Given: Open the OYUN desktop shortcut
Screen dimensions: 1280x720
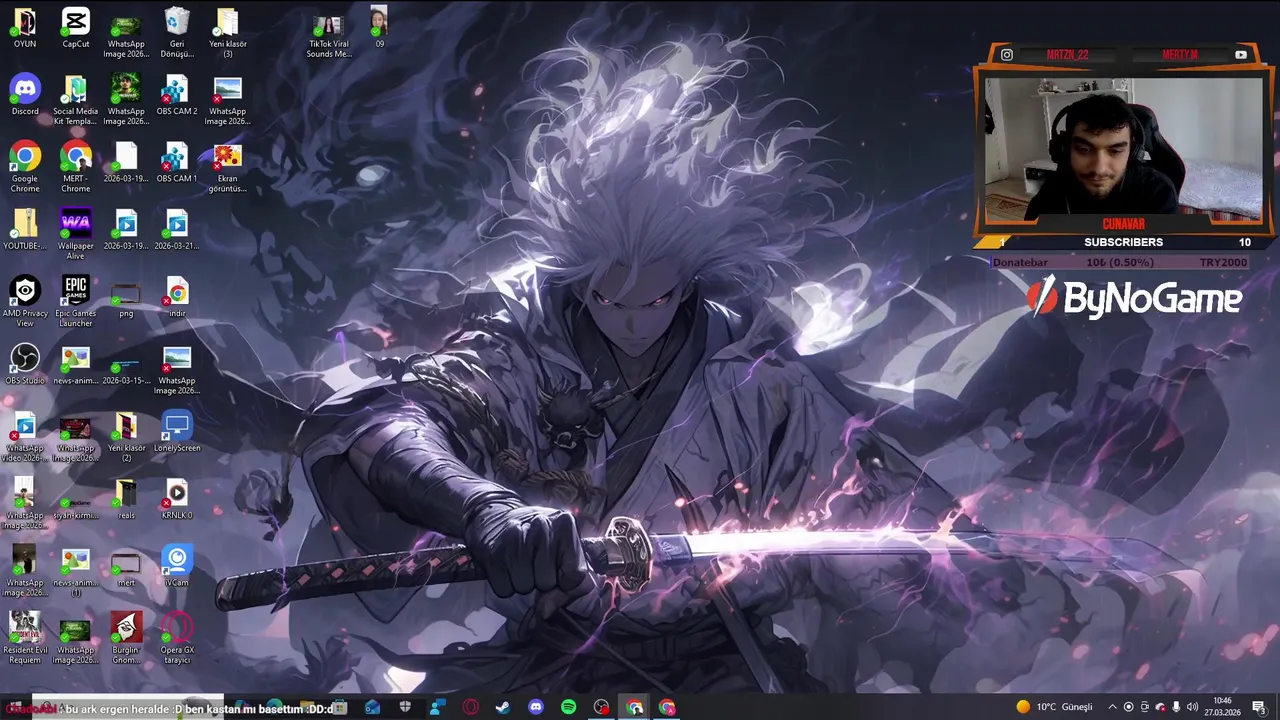Looking at the screenshot, I should coord(25,27).
